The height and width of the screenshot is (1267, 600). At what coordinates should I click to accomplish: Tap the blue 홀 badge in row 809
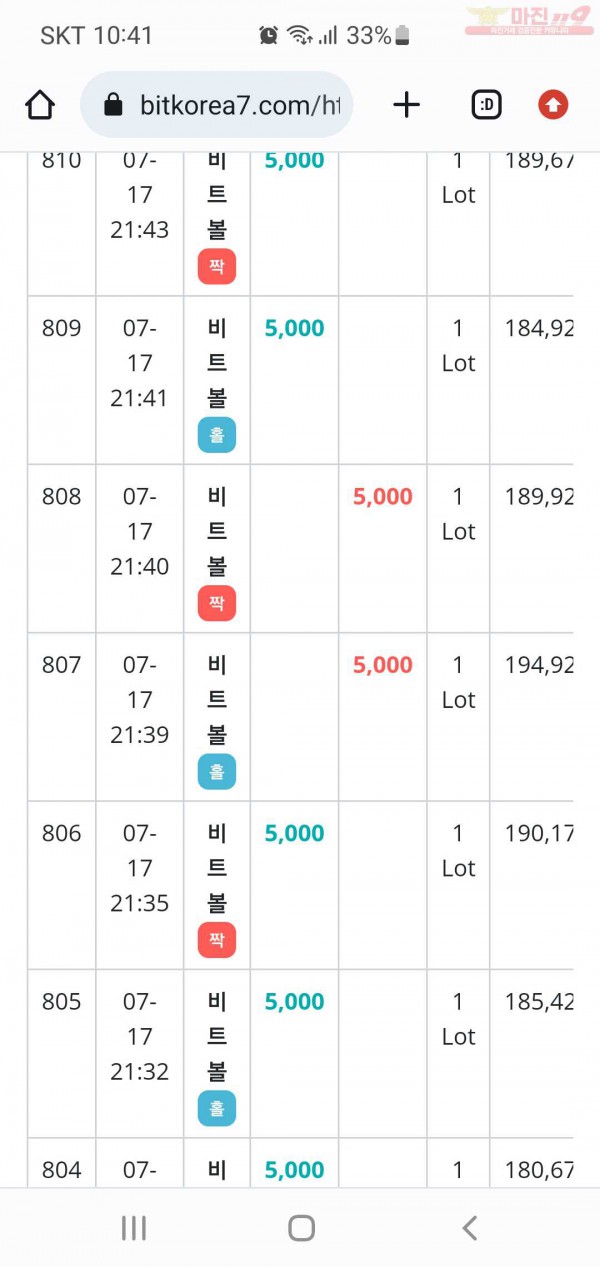pos(217,435)
